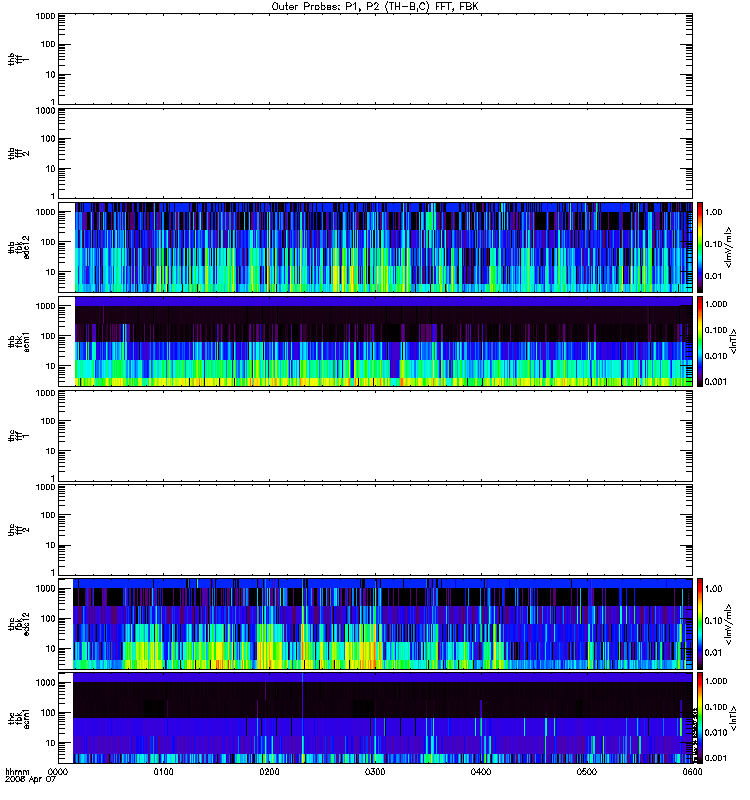Click the <|nT|> unit label beside thb scm1 color bar
Image resolution: width=750 pixels, height=800 pixels.
pyautogui.click(x=734, y=341)
